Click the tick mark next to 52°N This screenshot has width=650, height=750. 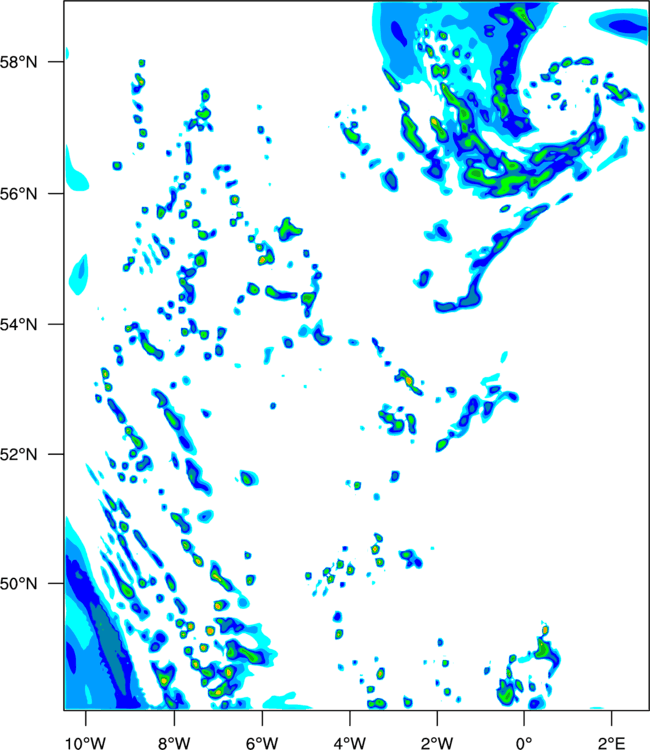(56, 454)
